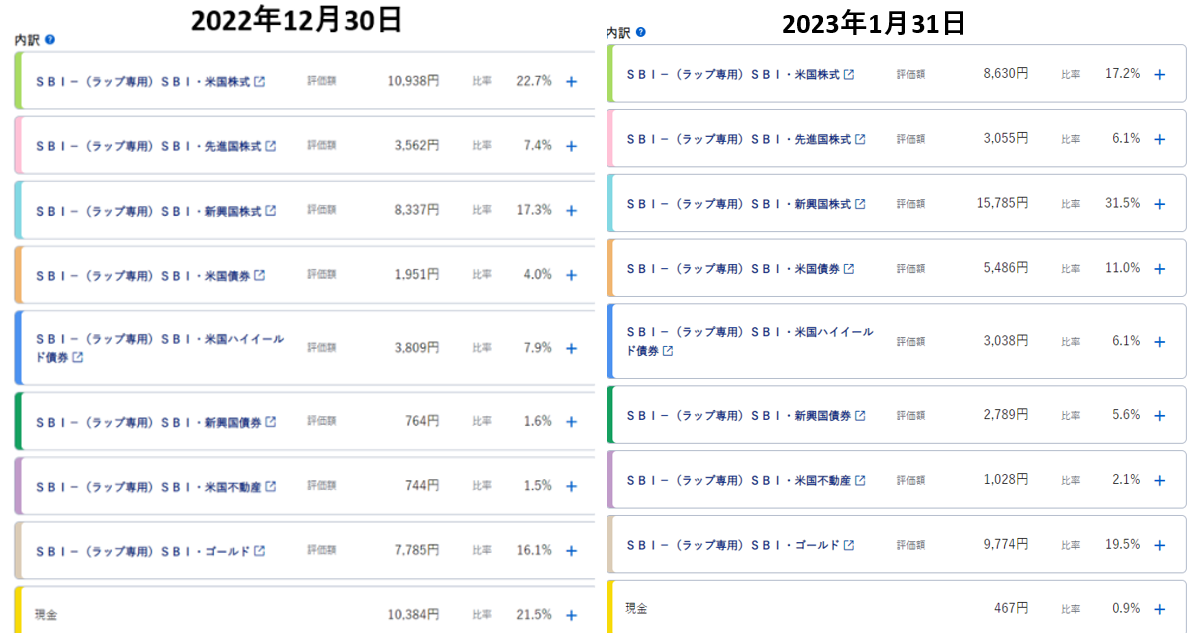Open SBI・米国不動産 fund link in 1,028円 row

(x=739, y=480)
